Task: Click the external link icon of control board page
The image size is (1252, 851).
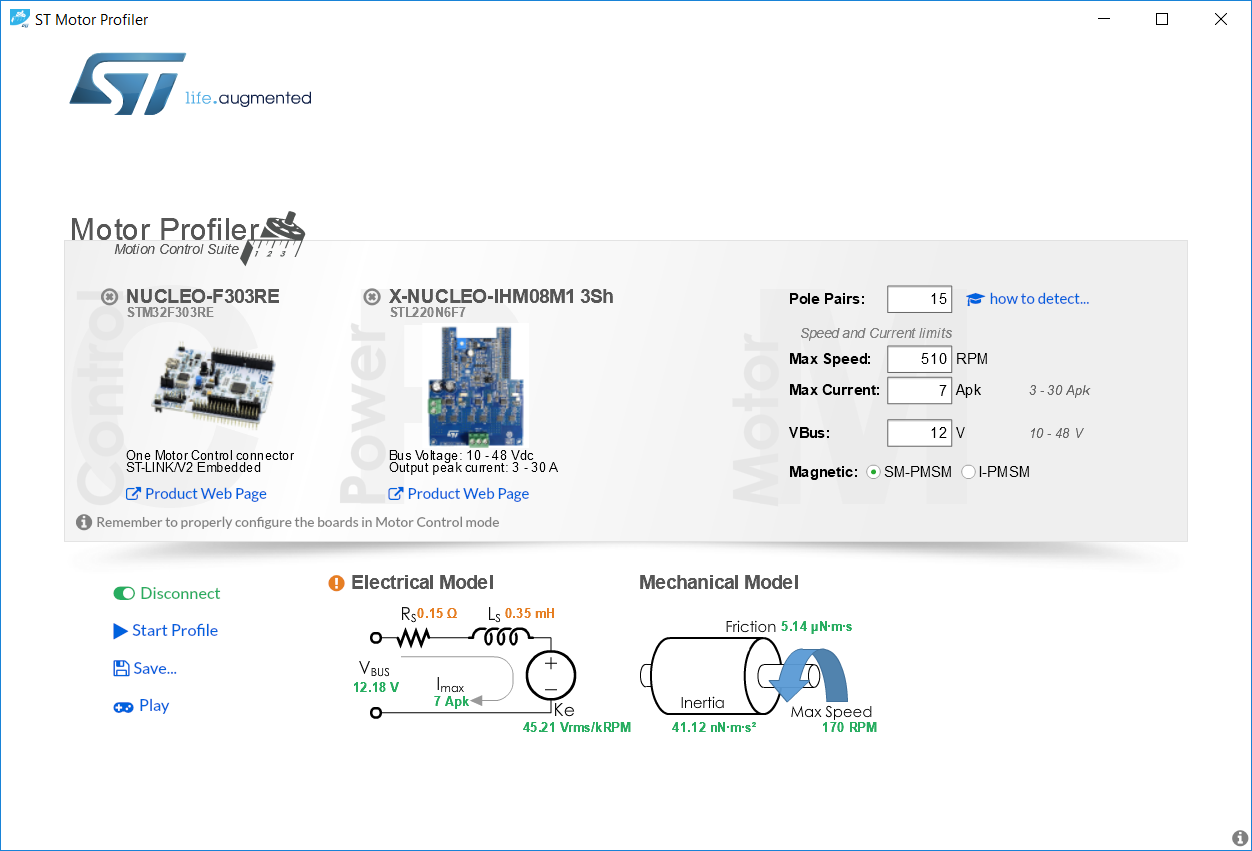Action: click(133, 494)
